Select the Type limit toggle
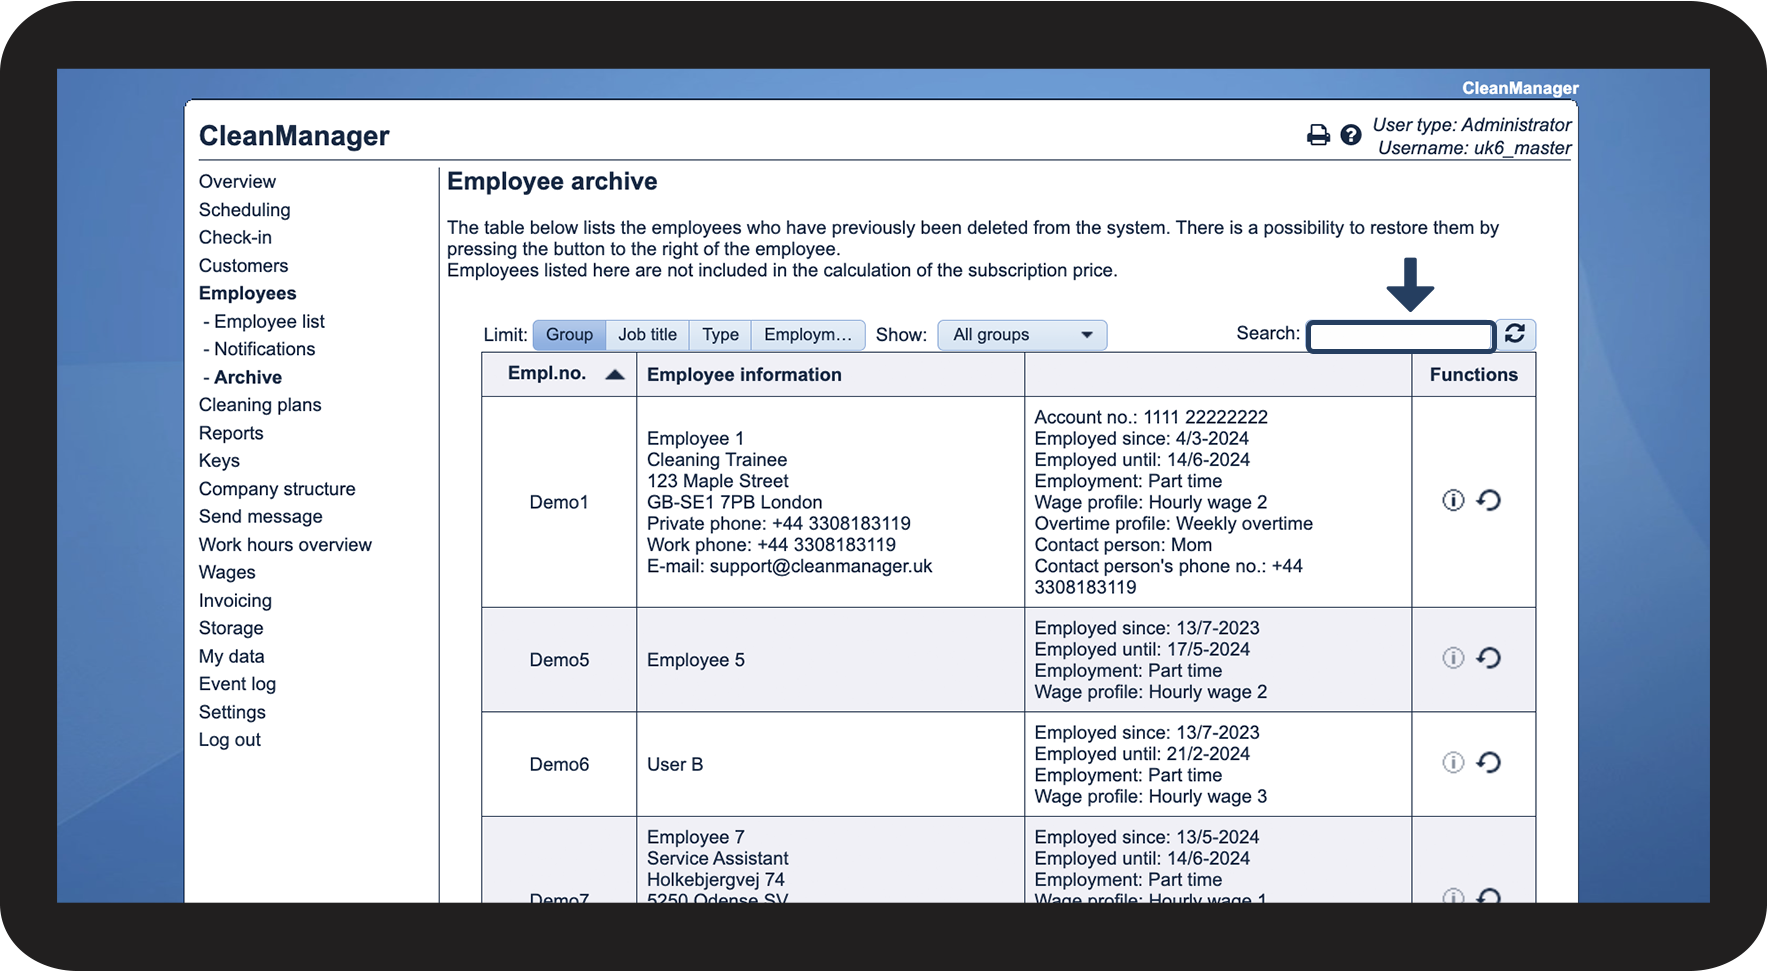Image resolution: width=1767 pixels, height=971 pixels. coord(720,335)
